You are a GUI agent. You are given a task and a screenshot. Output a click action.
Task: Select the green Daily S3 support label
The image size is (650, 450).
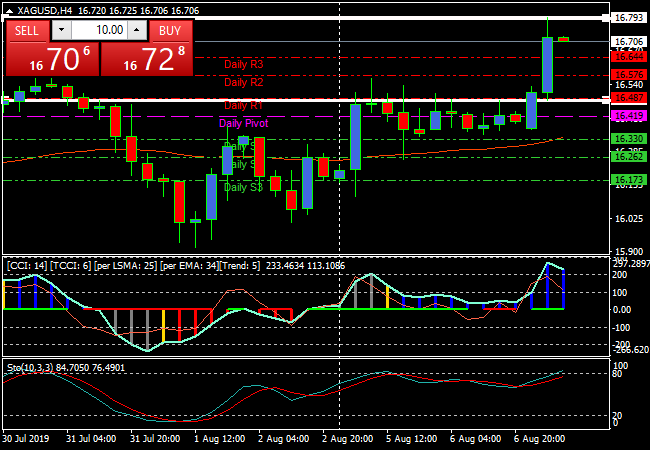click(x=244, y=187)
